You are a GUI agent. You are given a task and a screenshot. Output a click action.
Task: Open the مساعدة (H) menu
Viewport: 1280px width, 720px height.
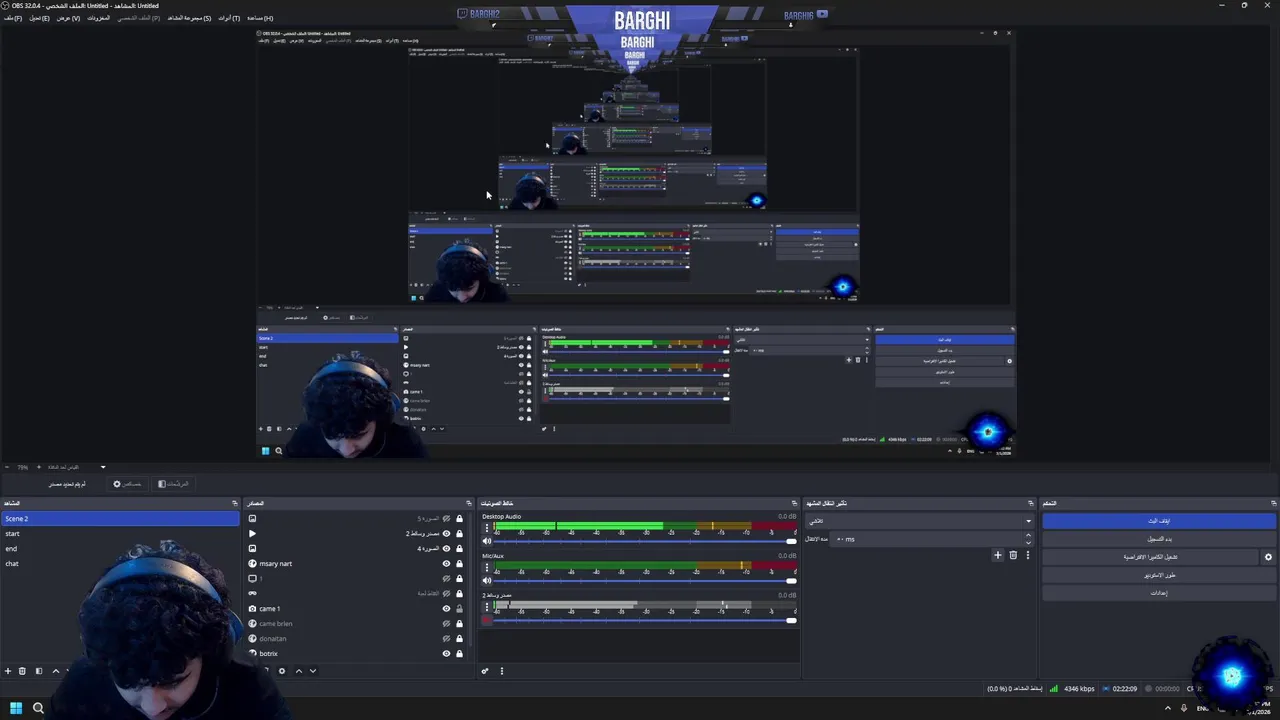[x=260, y=18]
